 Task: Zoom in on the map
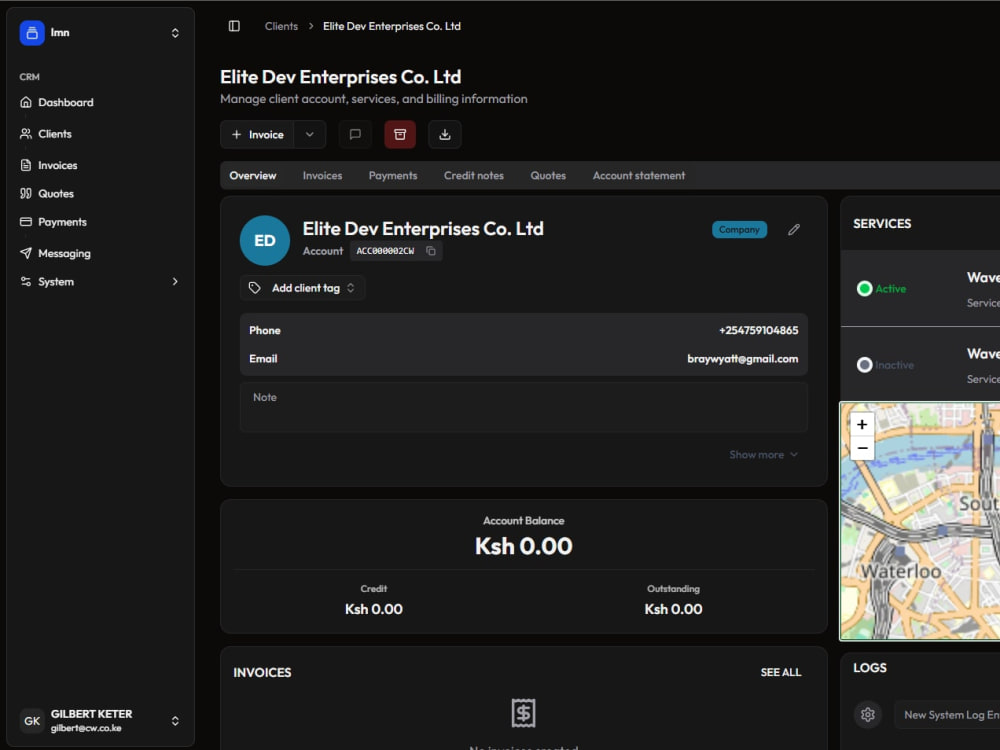(x=862, y=424)
